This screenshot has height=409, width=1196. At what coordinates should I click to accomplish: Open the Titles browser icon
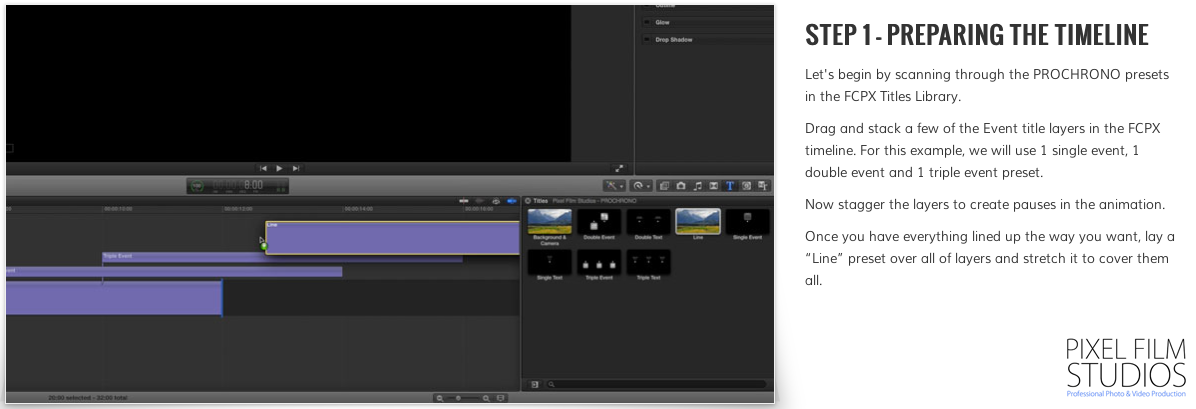click(729, 186)
